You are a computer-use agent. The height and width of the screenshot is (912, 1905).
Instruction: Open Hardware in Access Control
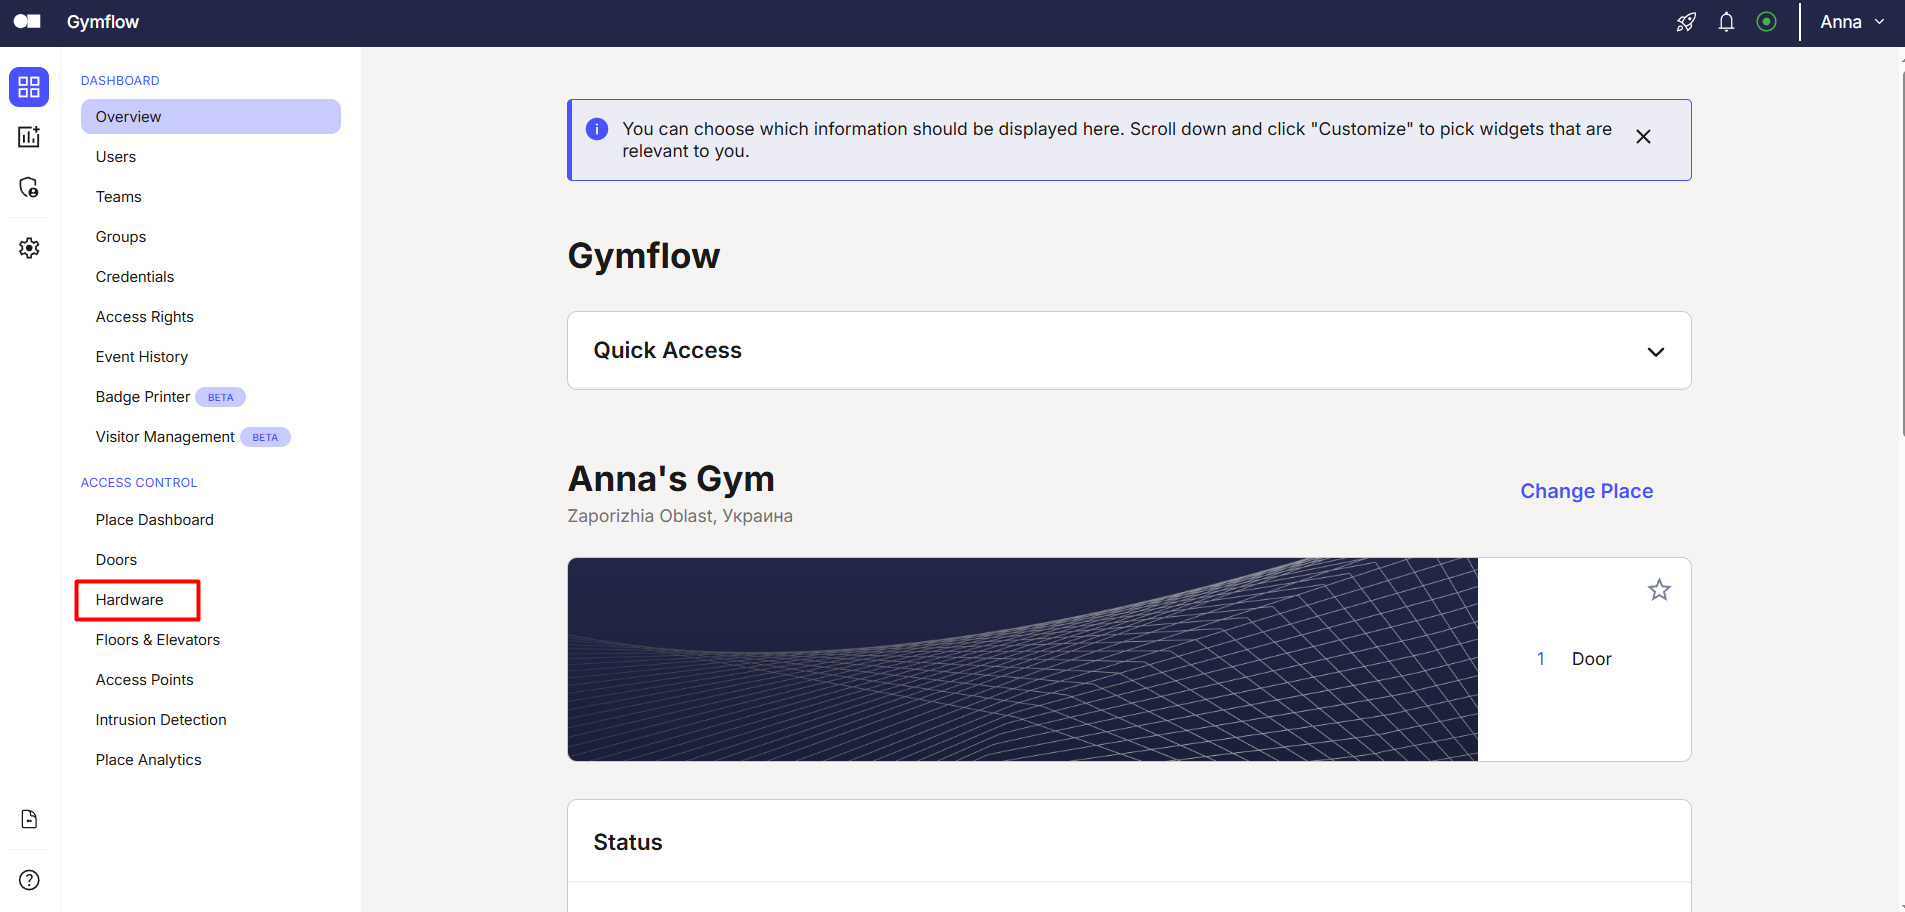tap(130, 600)
